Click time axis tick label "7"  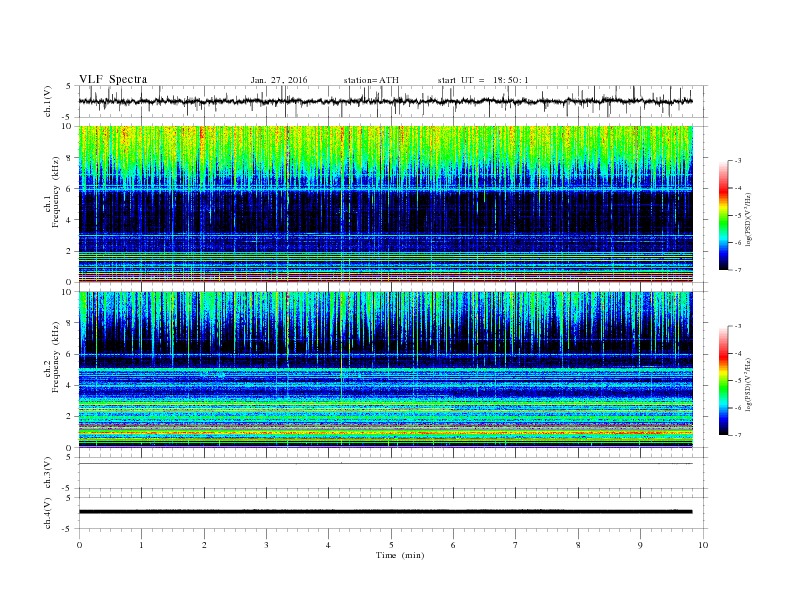point(516,545)
